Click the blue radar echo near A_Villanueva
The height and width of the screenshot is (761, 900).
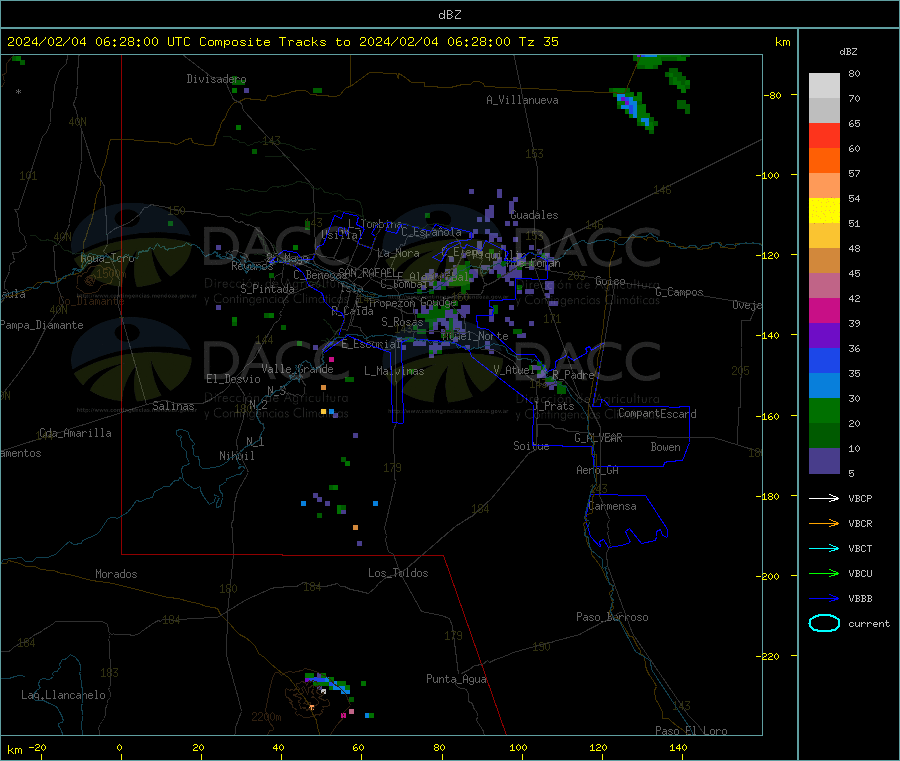[x=633, y=108]
